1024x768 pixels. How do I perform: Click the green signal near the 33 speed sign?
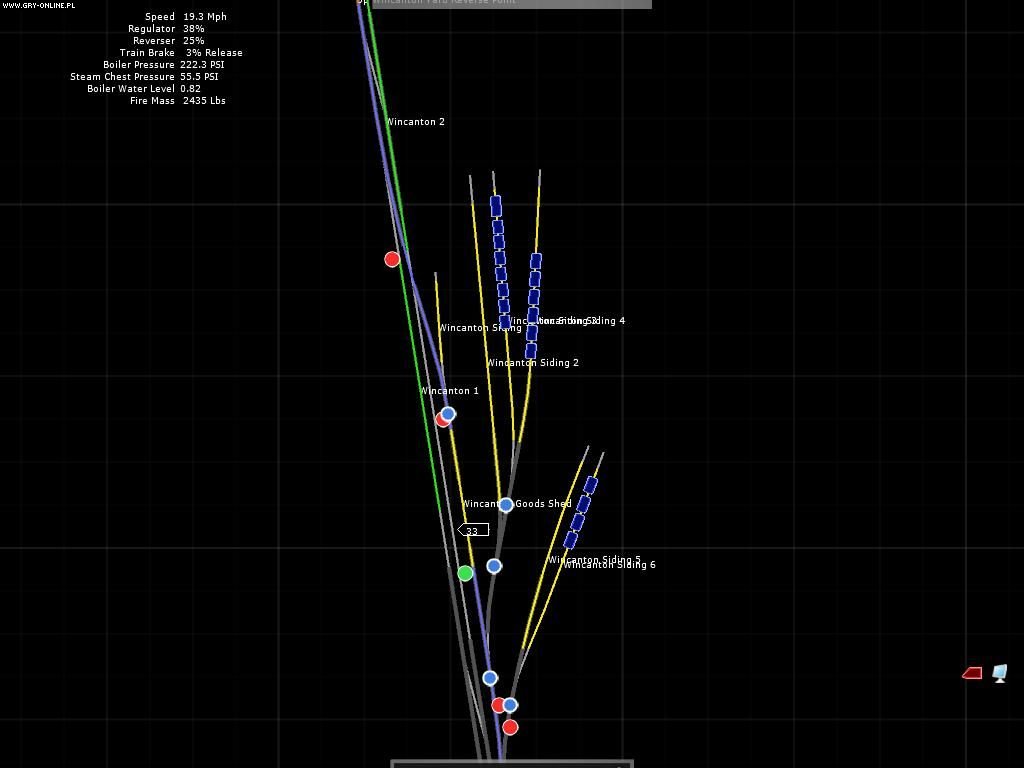point(465,573)
